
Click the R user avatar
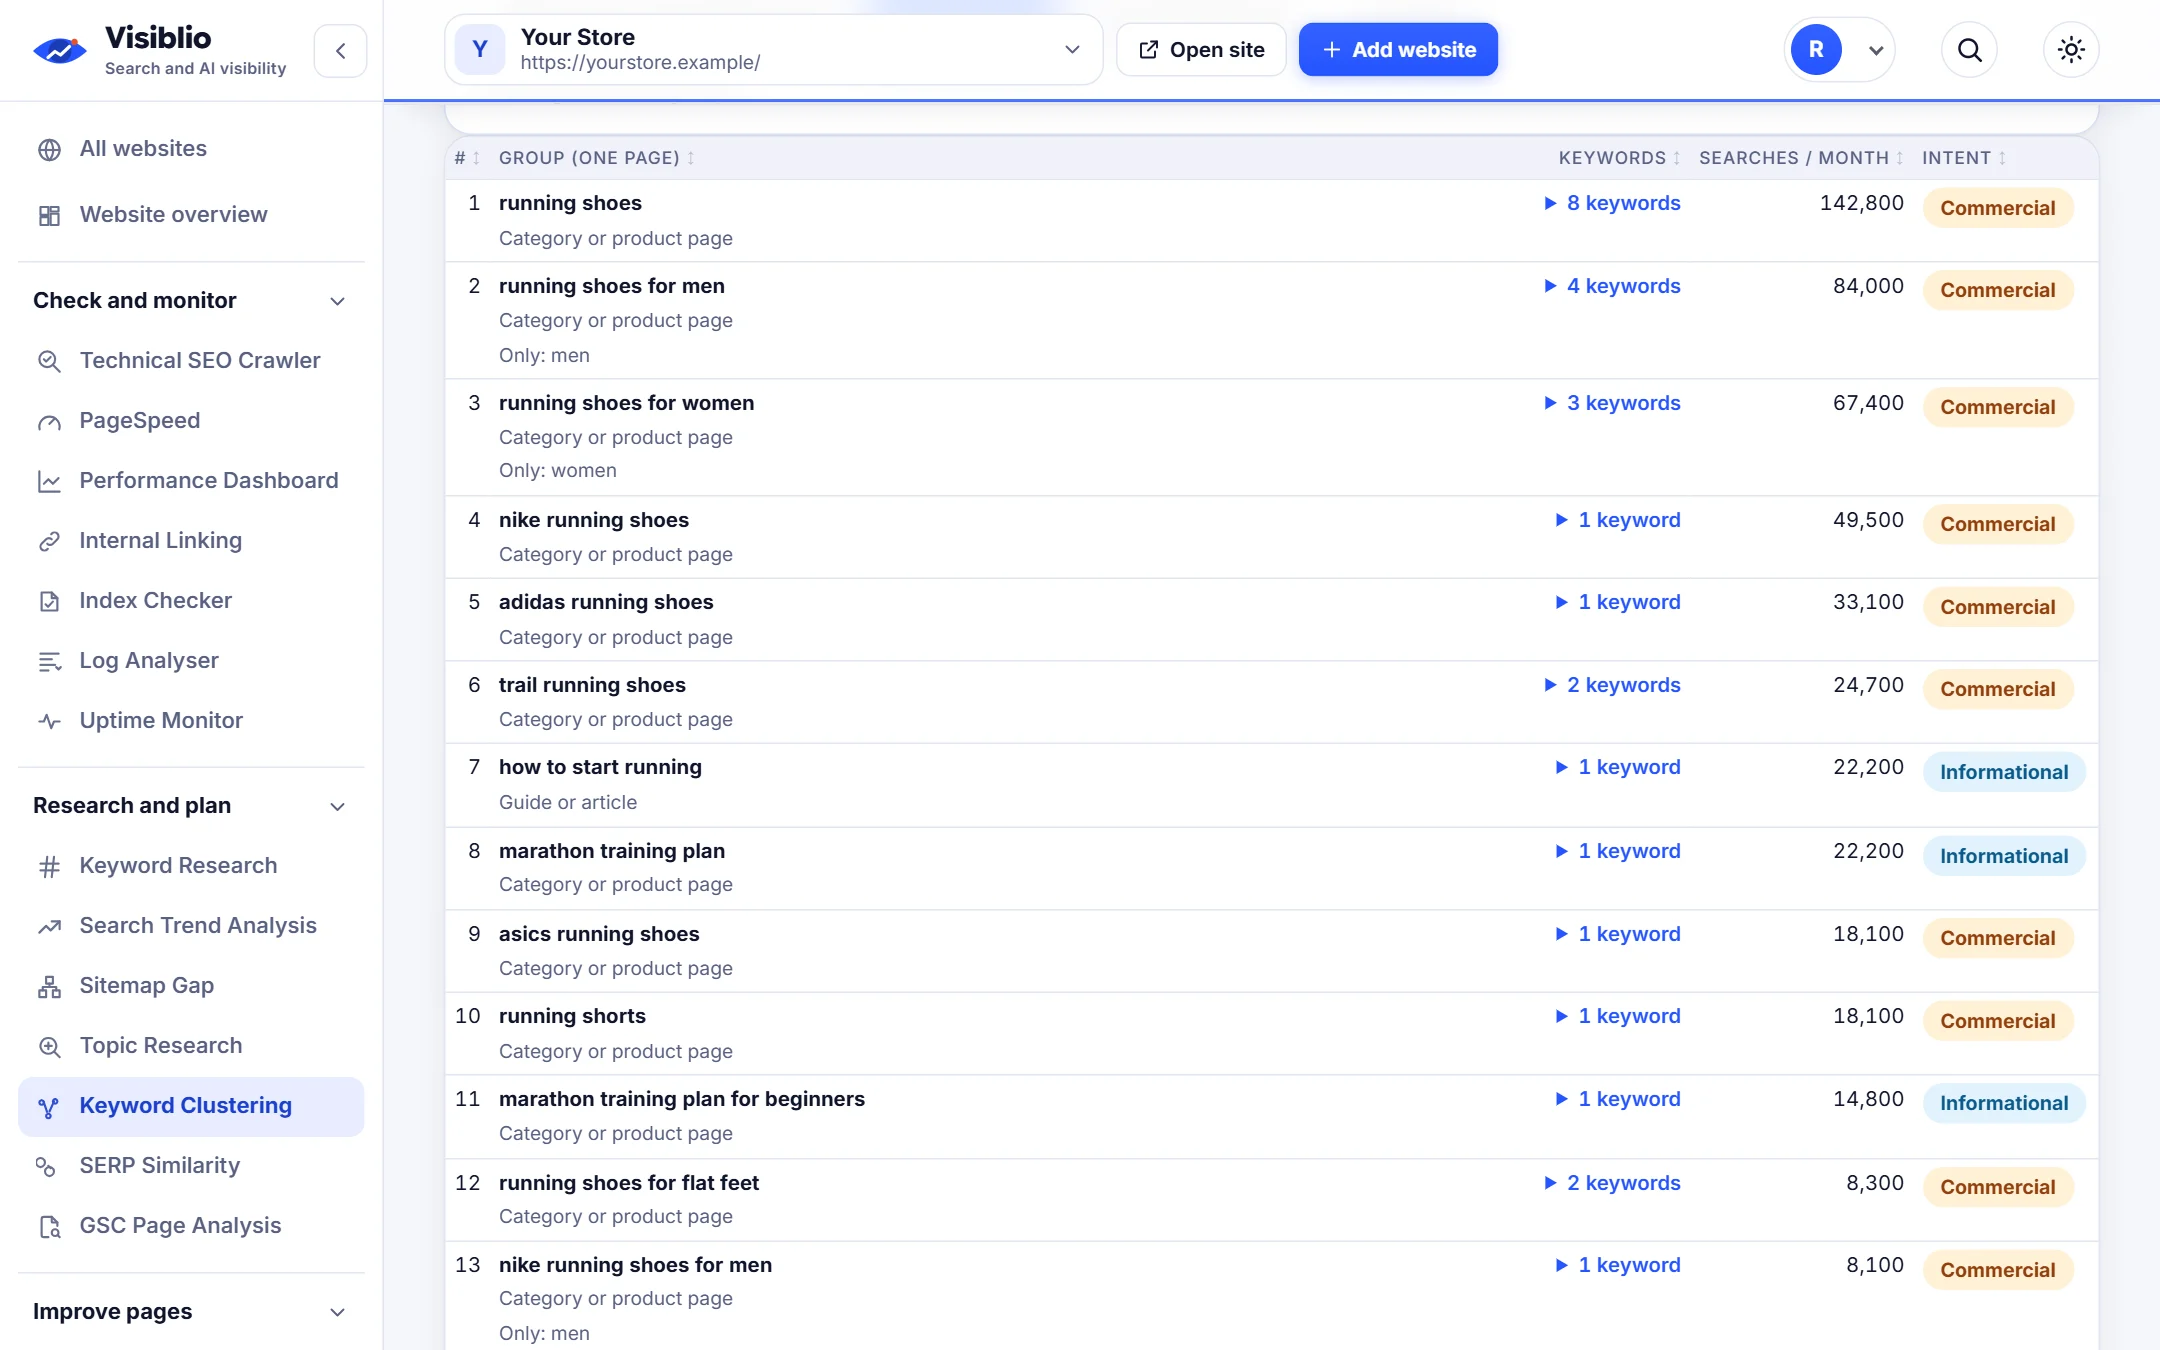coord(1816,50)
